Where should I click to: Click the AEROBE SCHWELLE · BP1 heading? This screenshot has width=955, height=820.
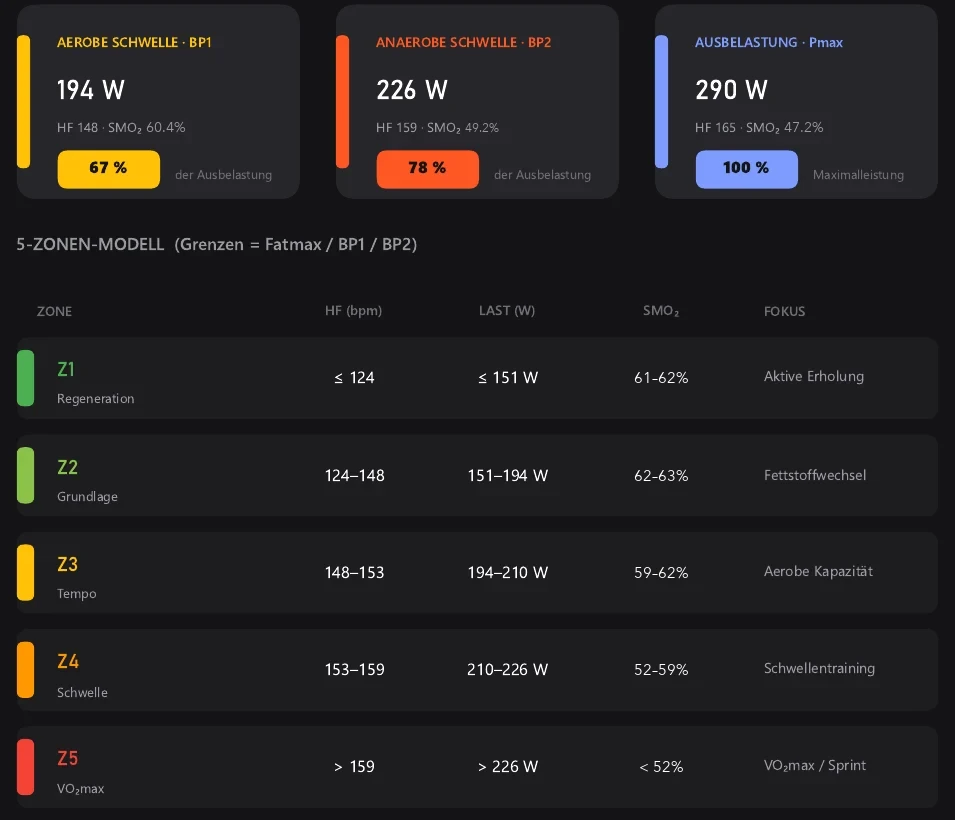[134, 42]
